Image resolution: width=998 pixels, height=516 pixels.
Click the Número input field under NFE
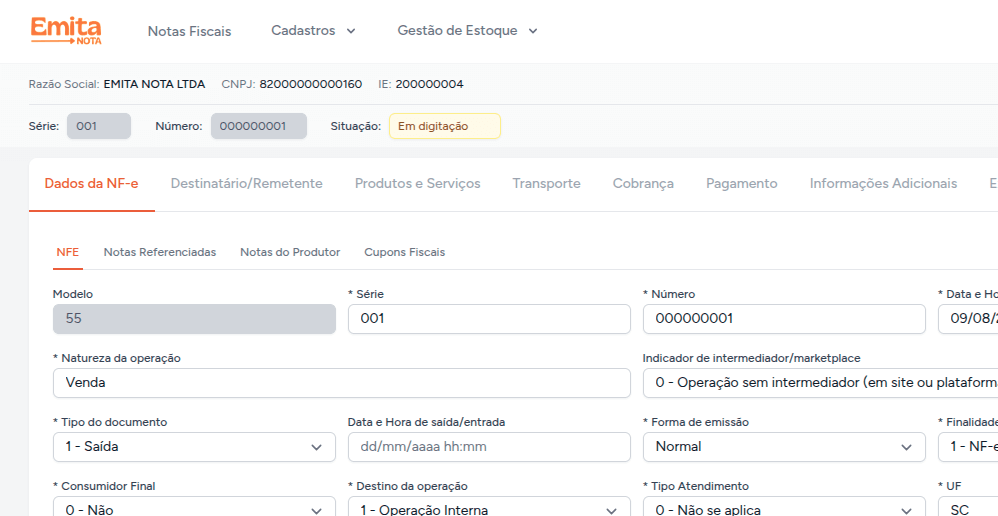[783, 319]
